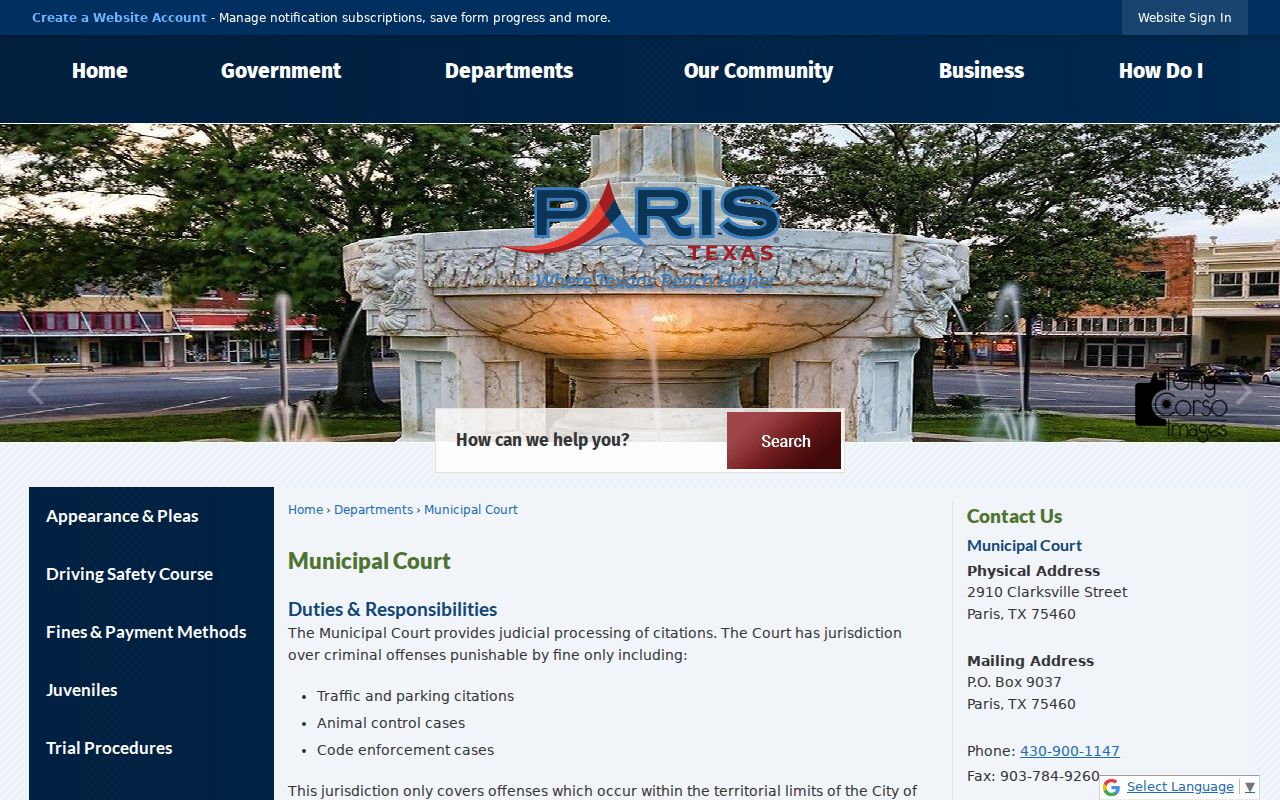Click Create a Website Account link
Screen dimensions: 1280x800
click(x=119, y=18)
